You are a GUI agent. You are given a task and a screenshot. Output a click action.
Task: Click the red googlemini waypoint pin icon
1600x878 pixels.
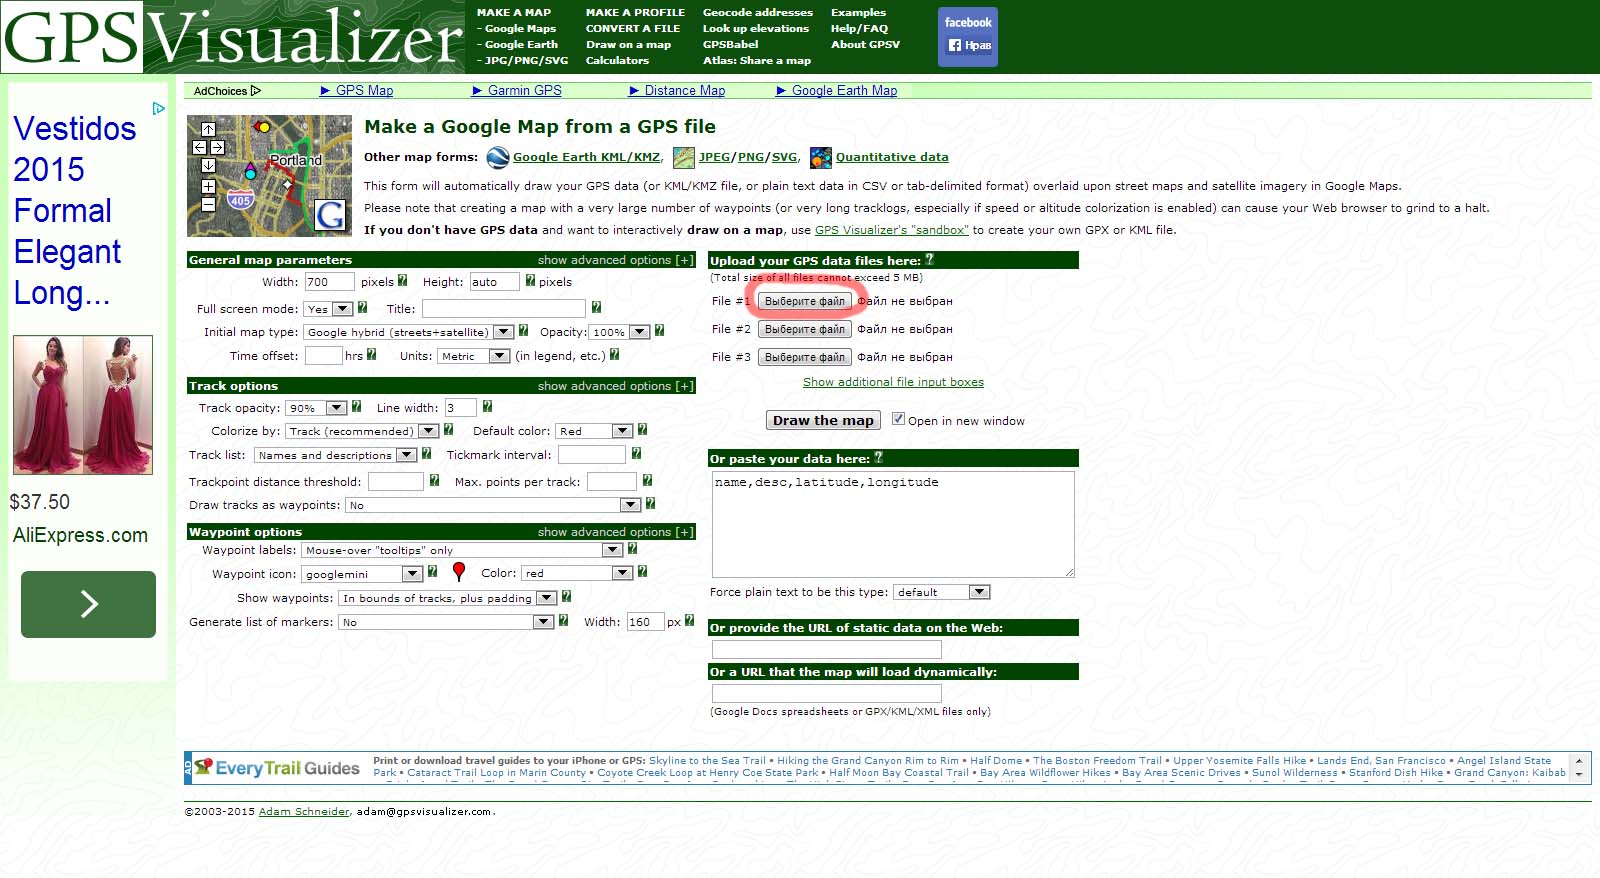point(459,572)
